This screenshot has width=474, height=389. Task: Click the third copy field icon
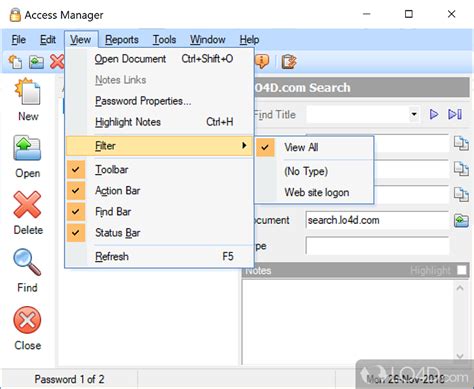[x=461, y=194]
